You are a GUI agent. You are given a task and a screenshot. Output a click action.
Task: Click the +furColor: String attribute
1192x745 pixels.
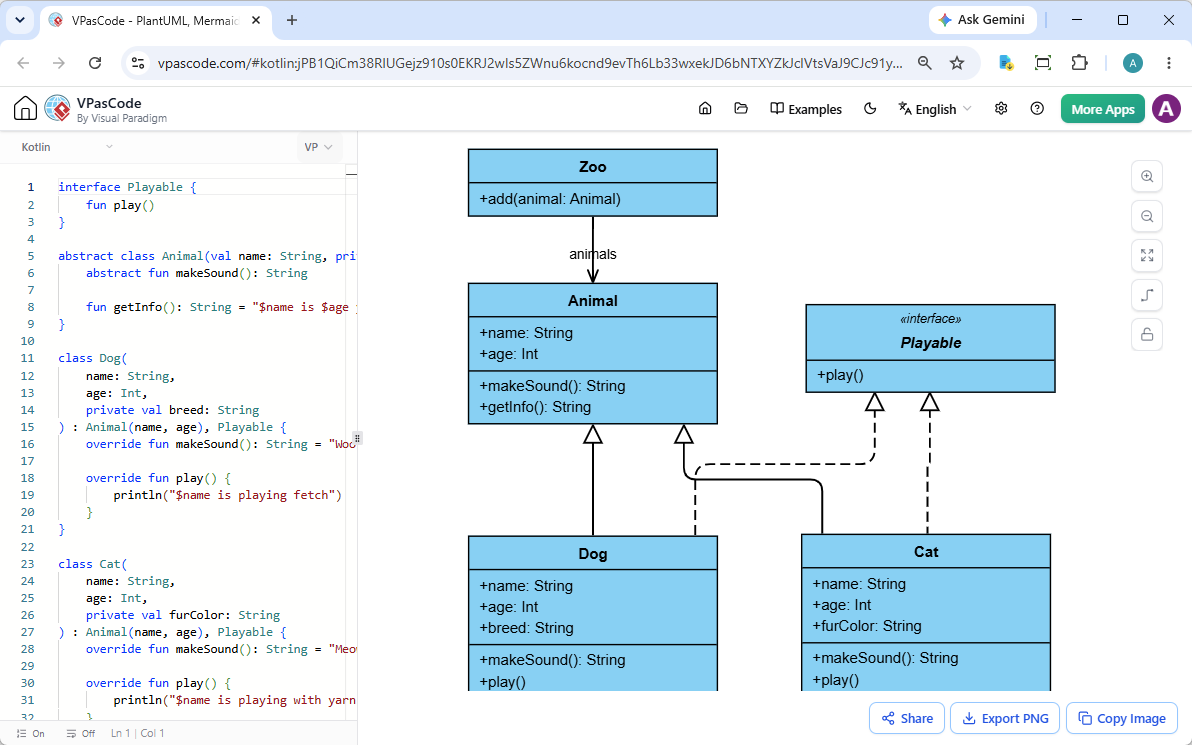[x=867, y=626]
